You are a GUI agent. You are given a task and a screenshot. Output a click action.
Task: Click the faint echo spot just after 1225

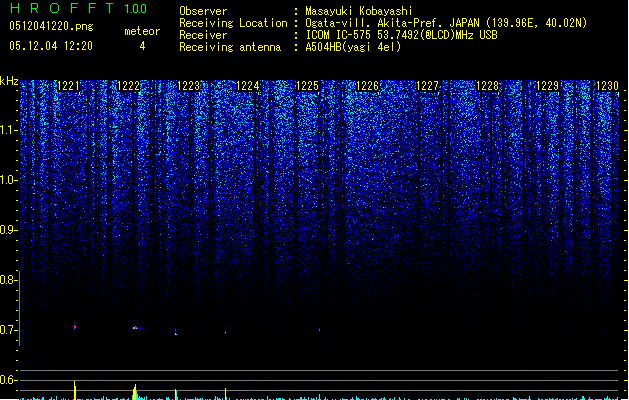click(319, 330)
